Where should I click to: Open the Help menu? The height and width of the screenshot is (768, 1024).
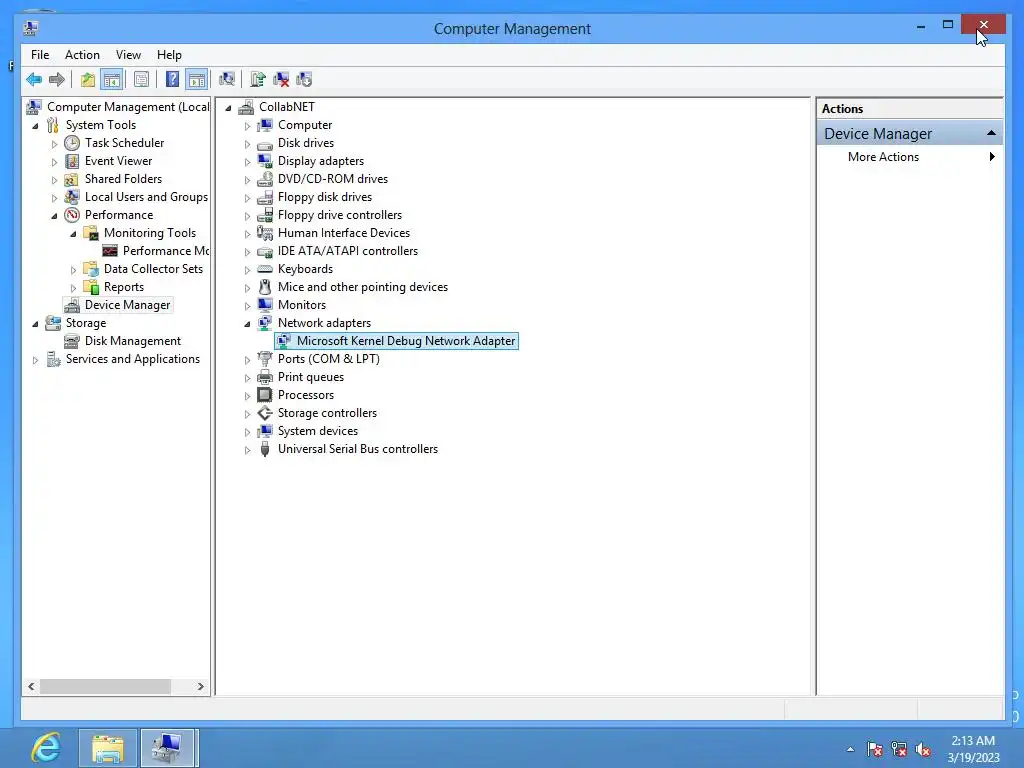coord(169,55)
